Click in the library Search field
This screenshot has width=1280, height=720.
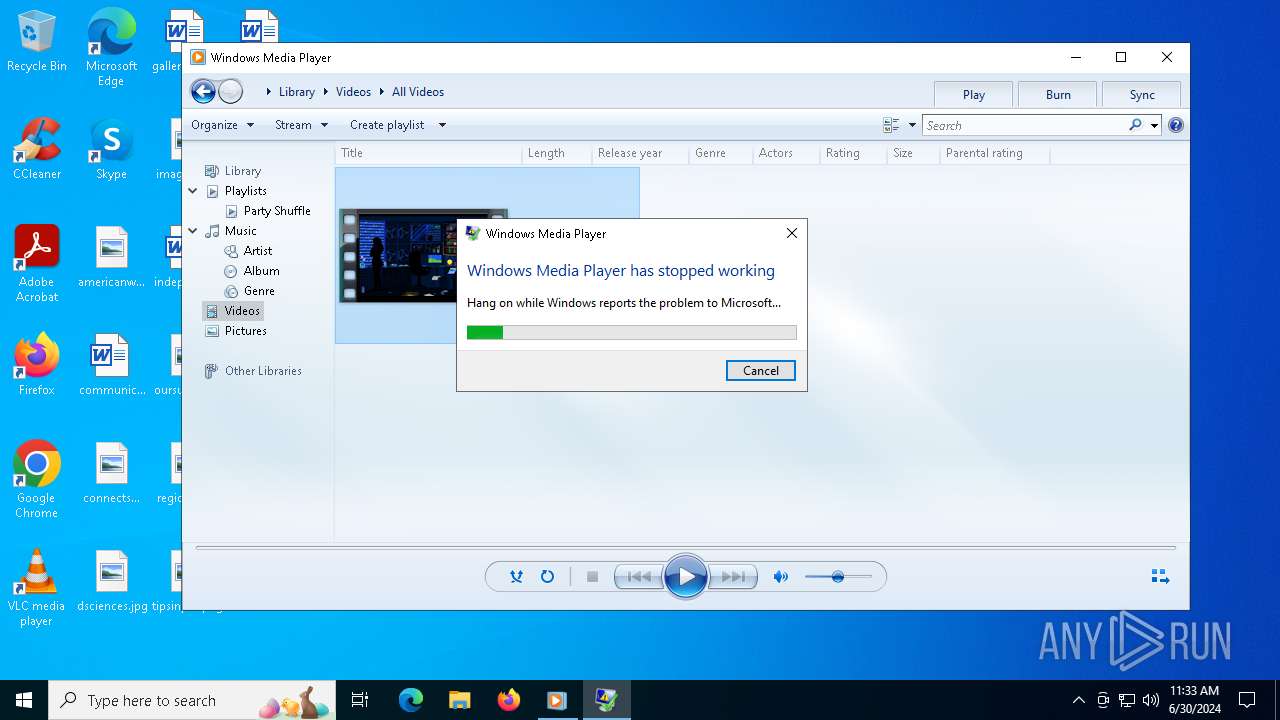click(x=1025, y=125)
